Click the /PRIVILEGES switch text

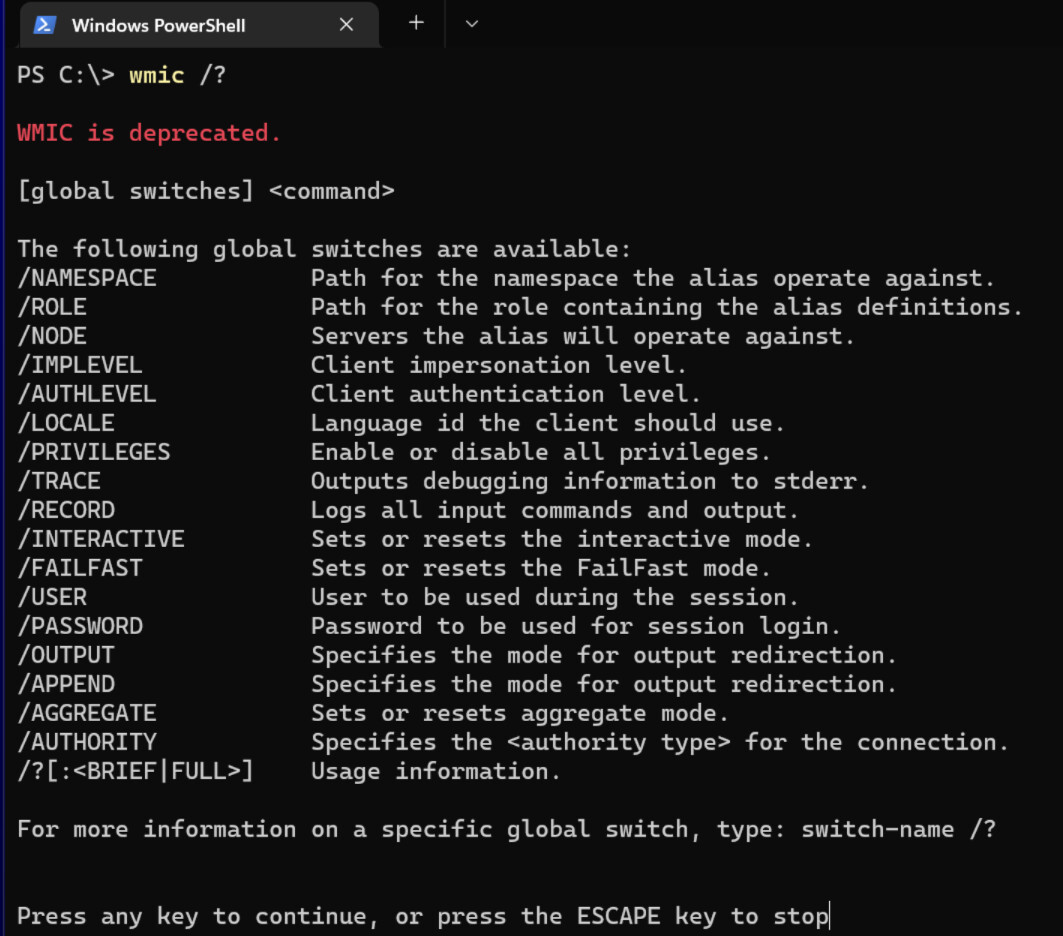pos(94,452)
